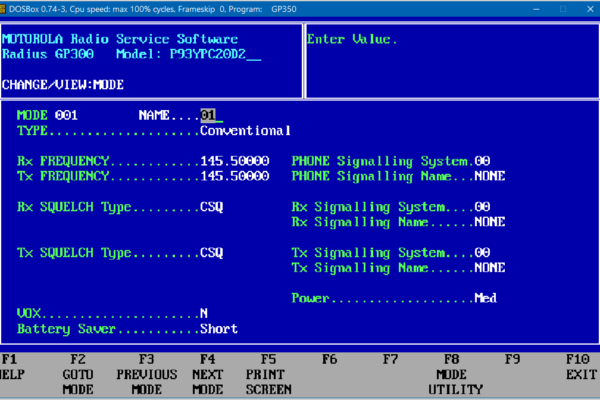Click the DOSBox icon in title bar
The image size is (600, 400).
(3, 9)
